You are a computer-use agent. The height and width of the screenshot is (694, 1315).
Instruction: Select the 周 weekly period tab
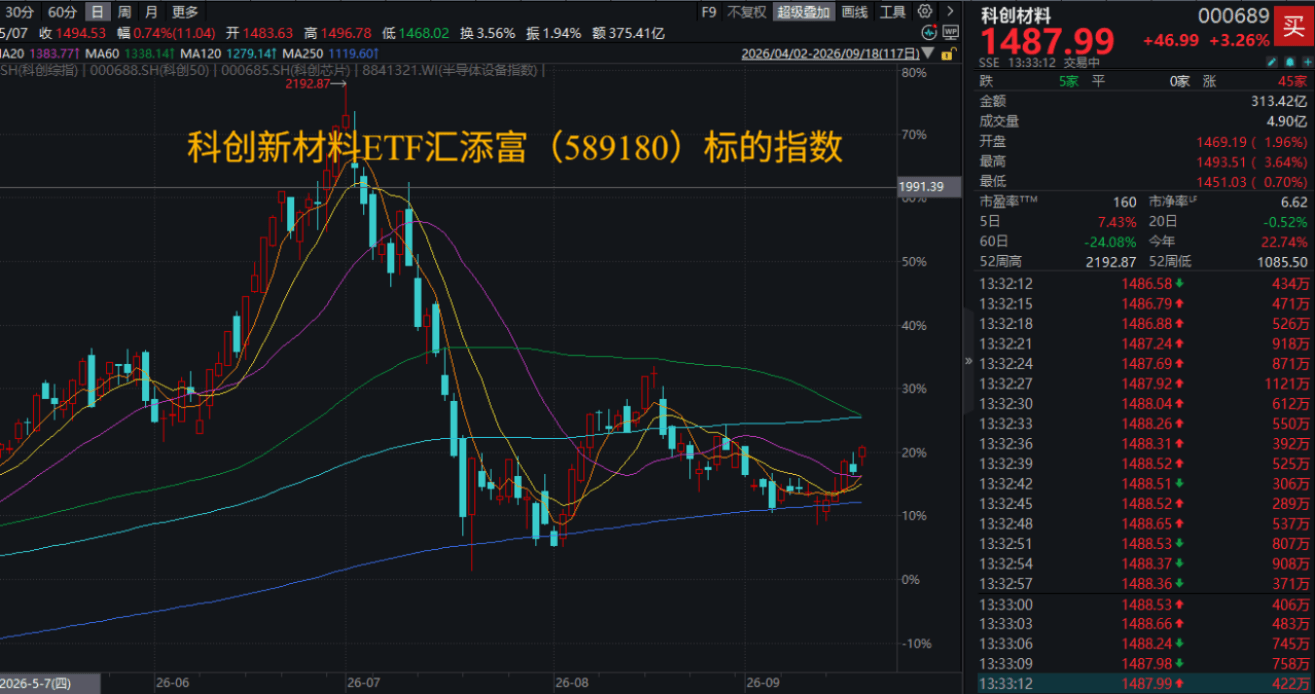(124, 12)
